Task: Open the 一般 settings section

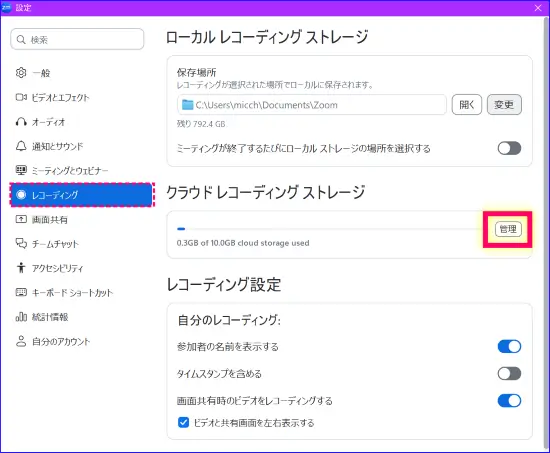Action: click(x=81, y=73)
